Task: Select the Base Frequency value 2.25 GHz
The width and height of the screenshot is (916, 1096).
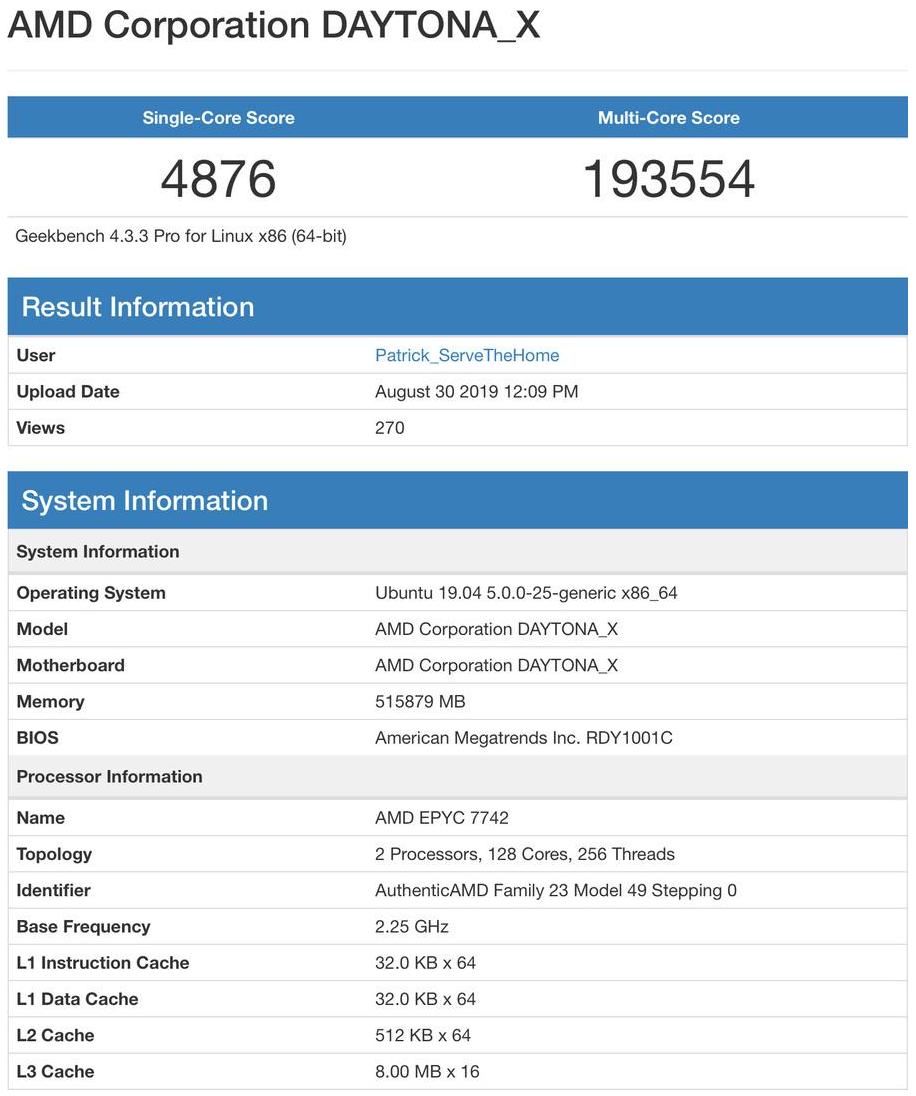Action: point(406,926)
